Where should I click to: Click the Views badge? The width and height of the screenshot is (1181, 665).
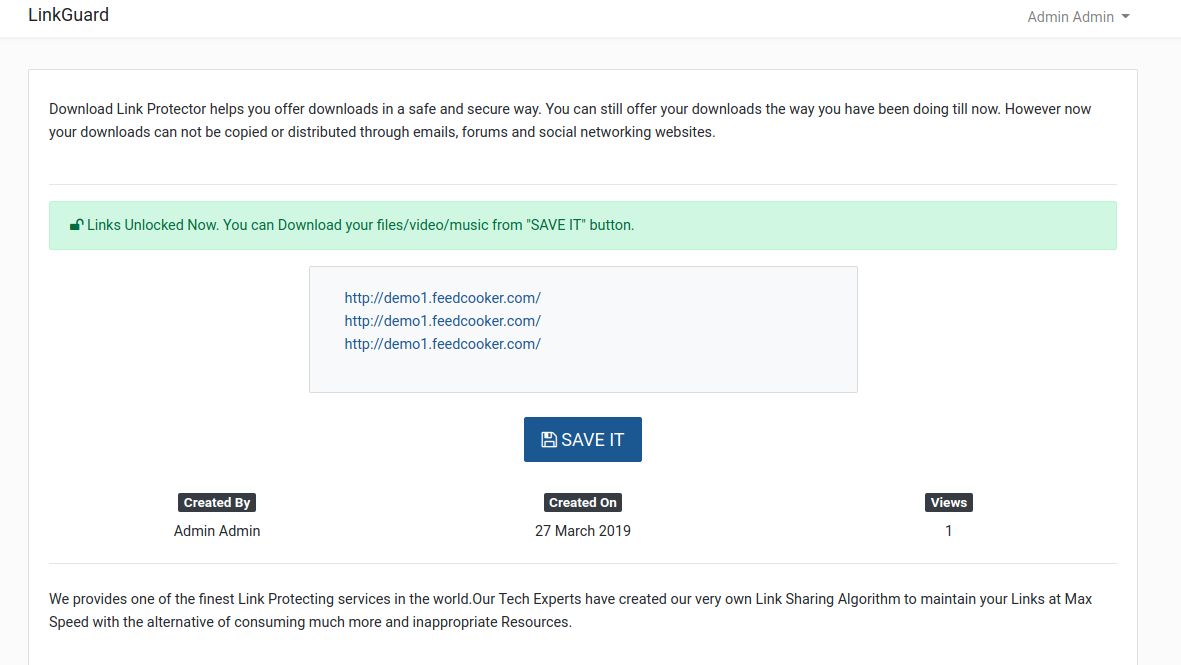[x=948, y=503]
